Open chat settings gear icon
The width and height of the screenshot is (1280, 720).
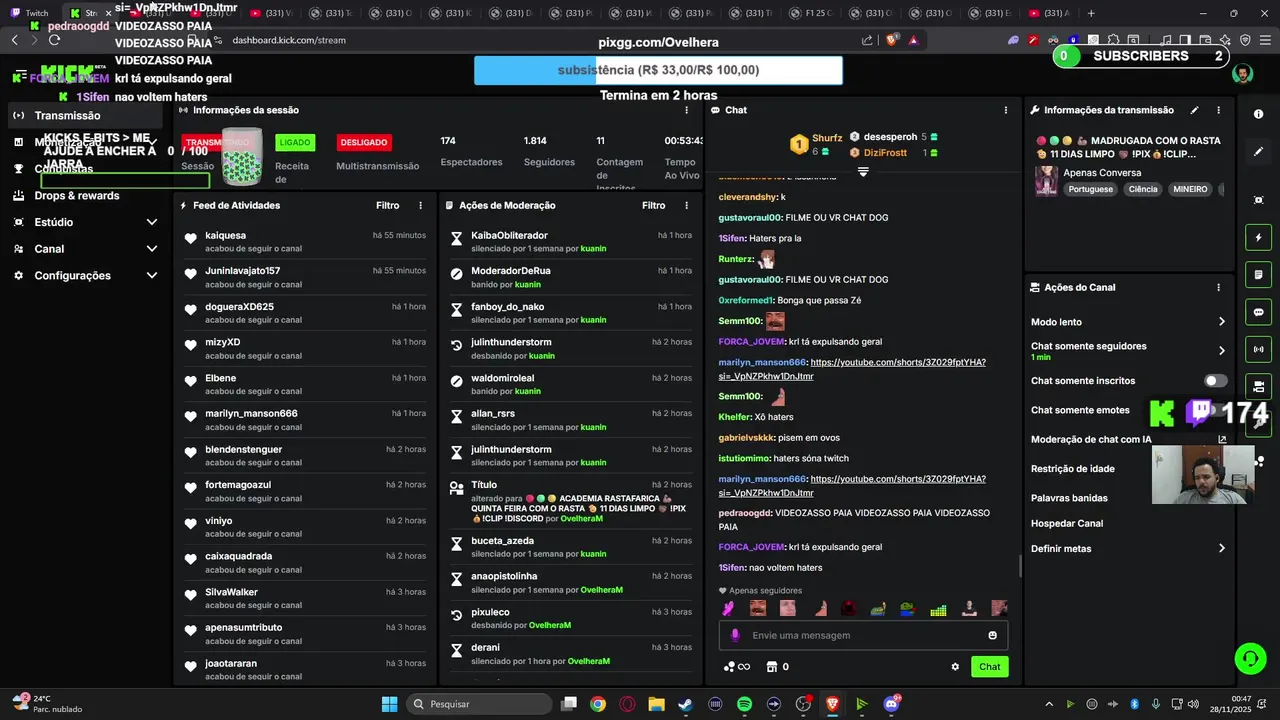[955, 667]
